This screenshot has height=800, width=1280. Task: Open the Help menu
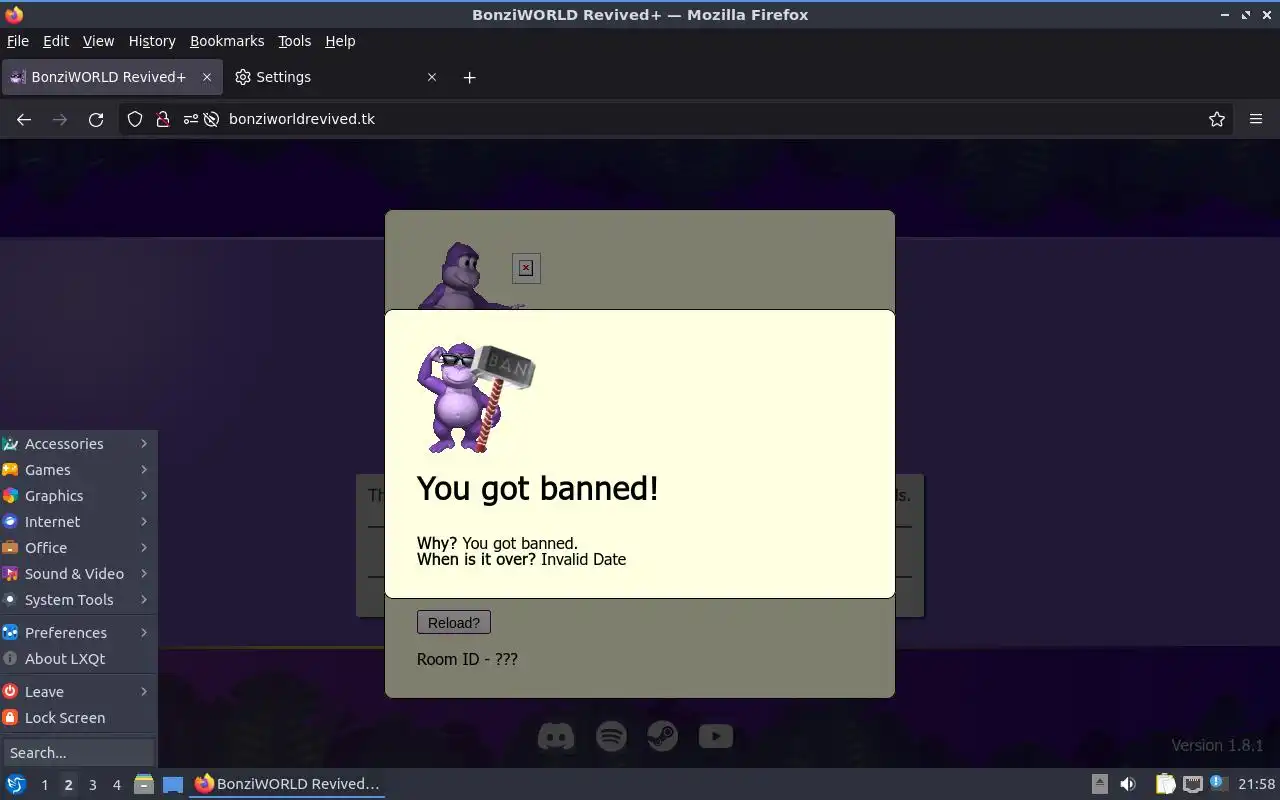click(x=340, y=41)
